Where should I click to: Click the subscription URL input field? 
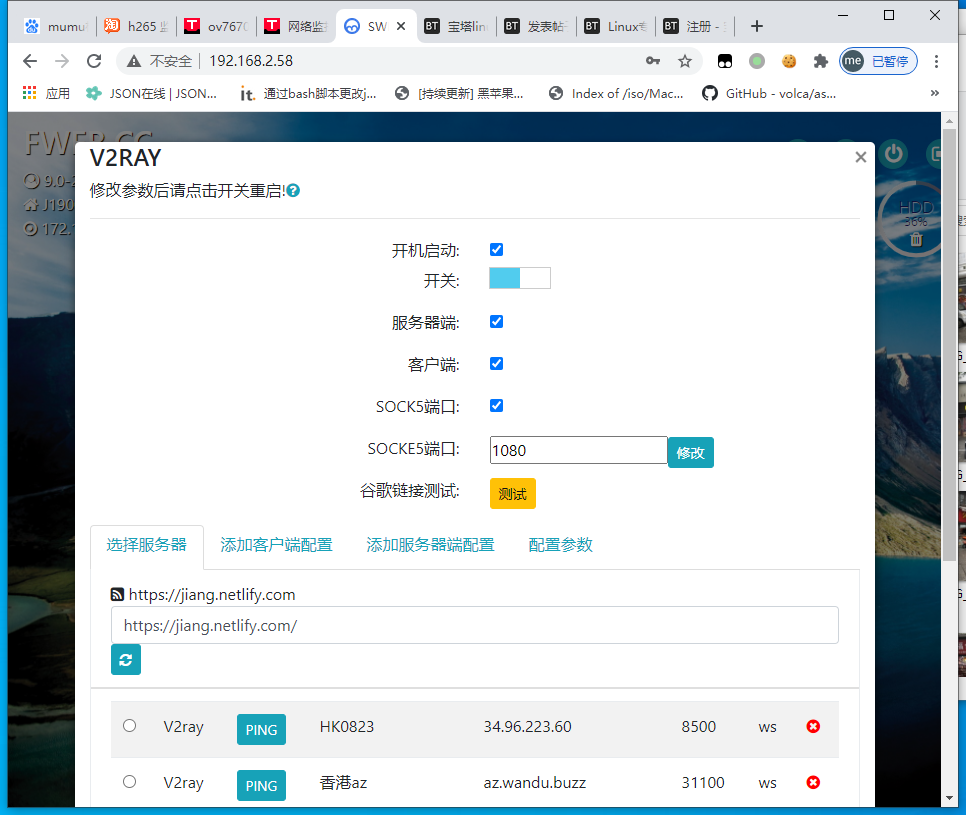[x=474, y=626]
